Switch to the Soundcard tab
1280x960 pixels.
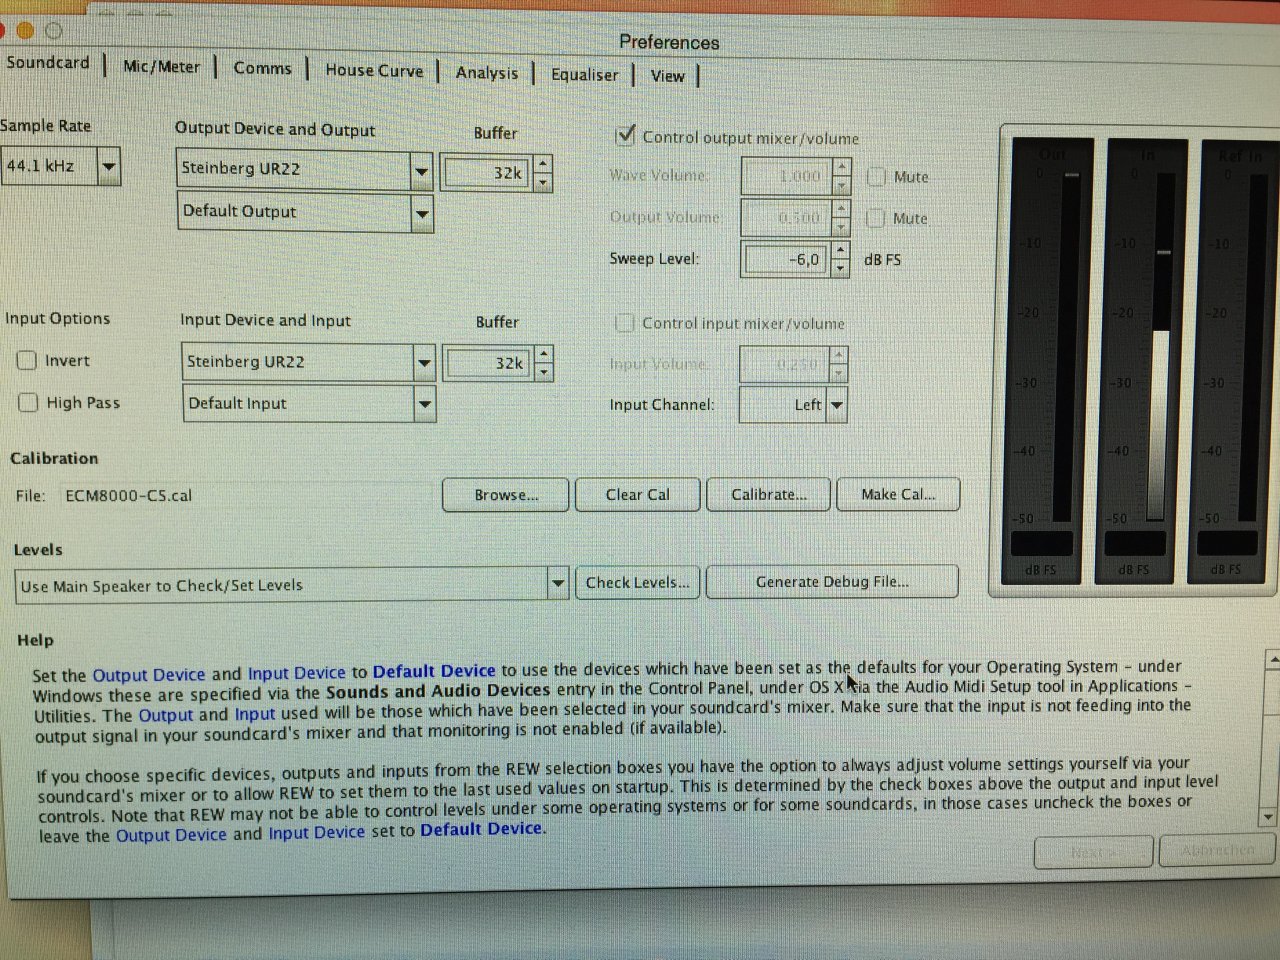pyautogui.click(x=47, y=62)
